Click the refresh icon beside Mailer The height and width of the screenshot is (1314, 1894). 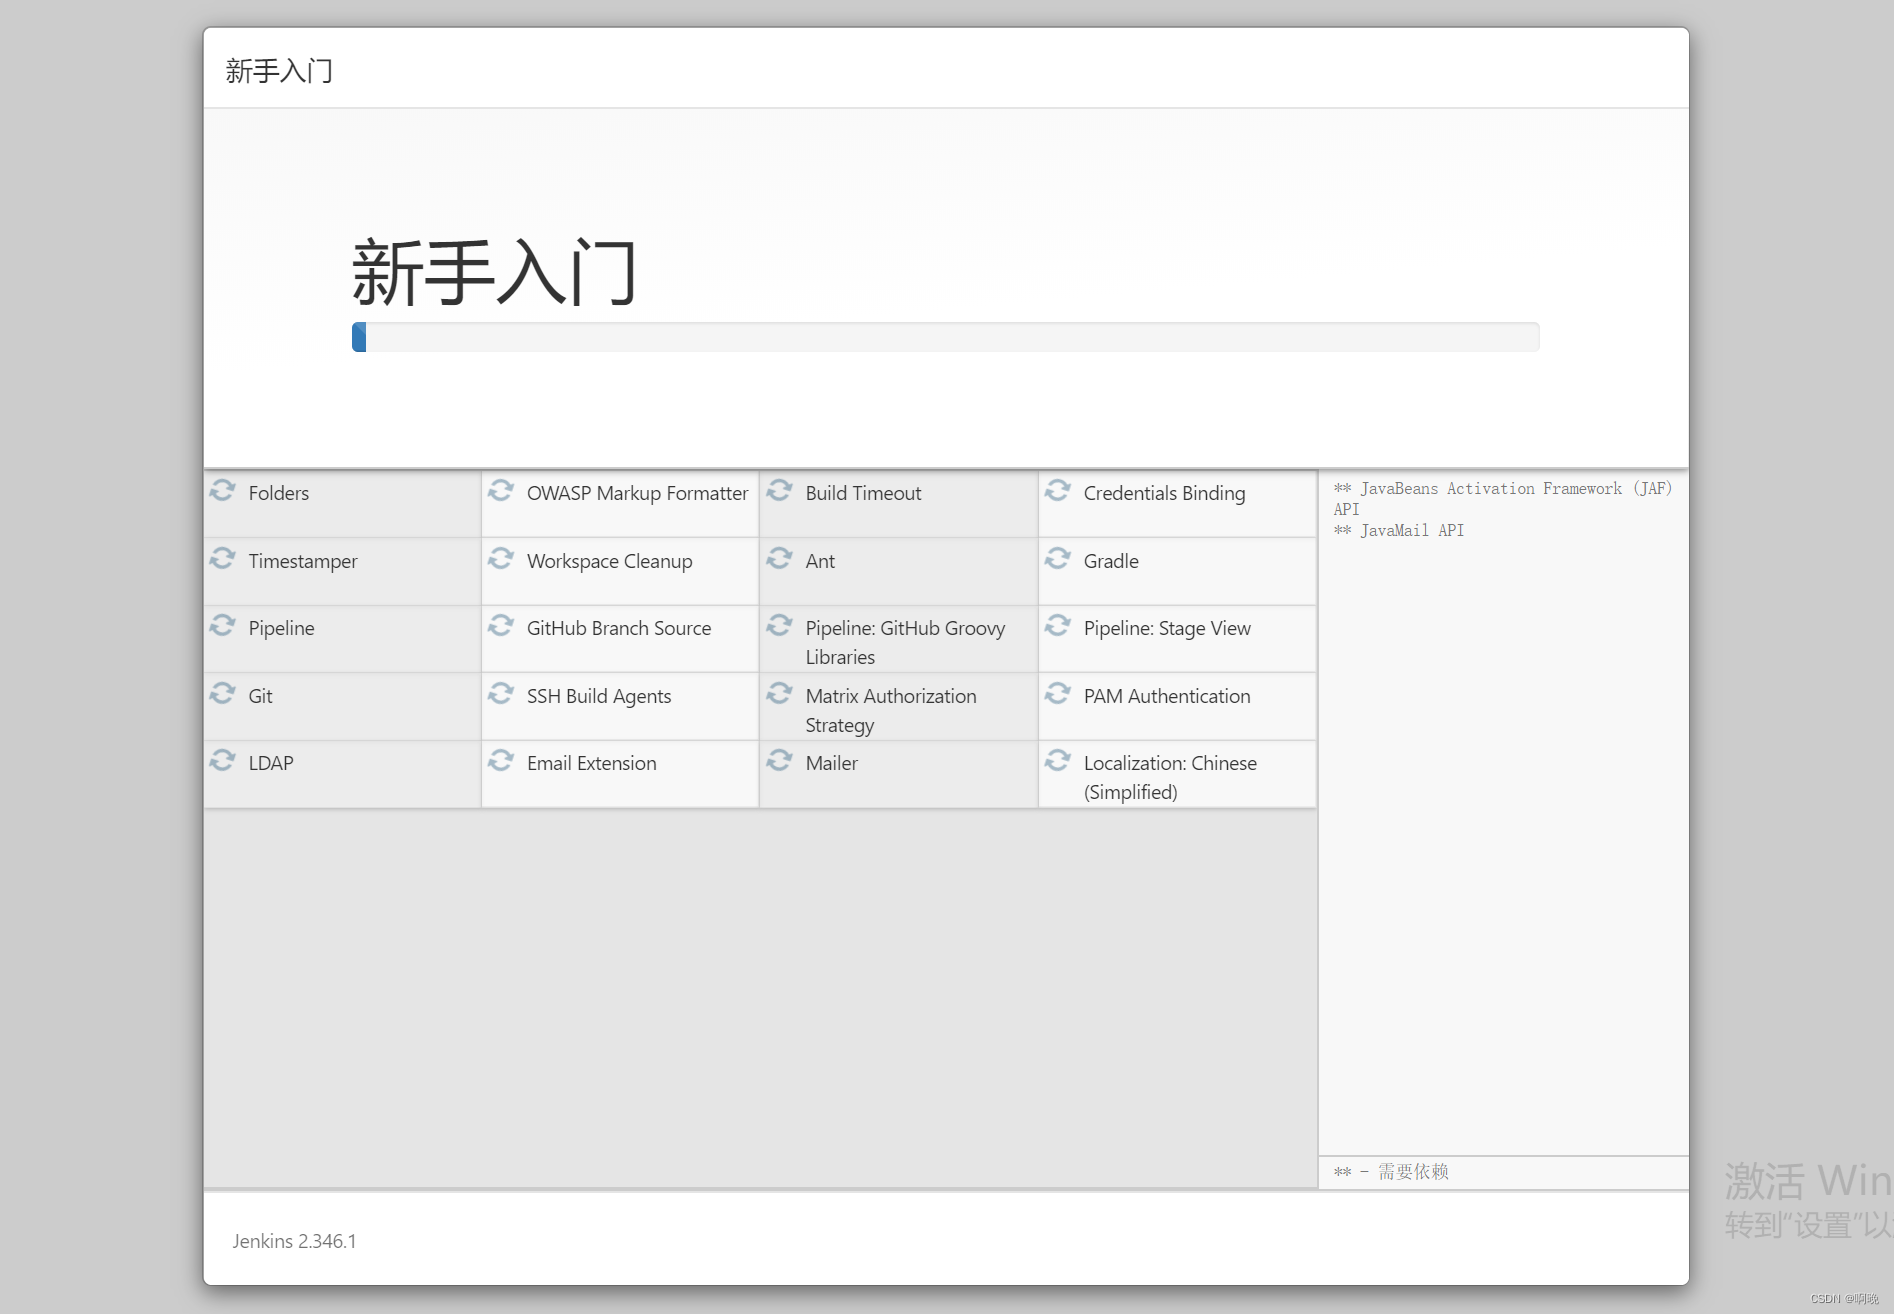[x=779, y=761]
